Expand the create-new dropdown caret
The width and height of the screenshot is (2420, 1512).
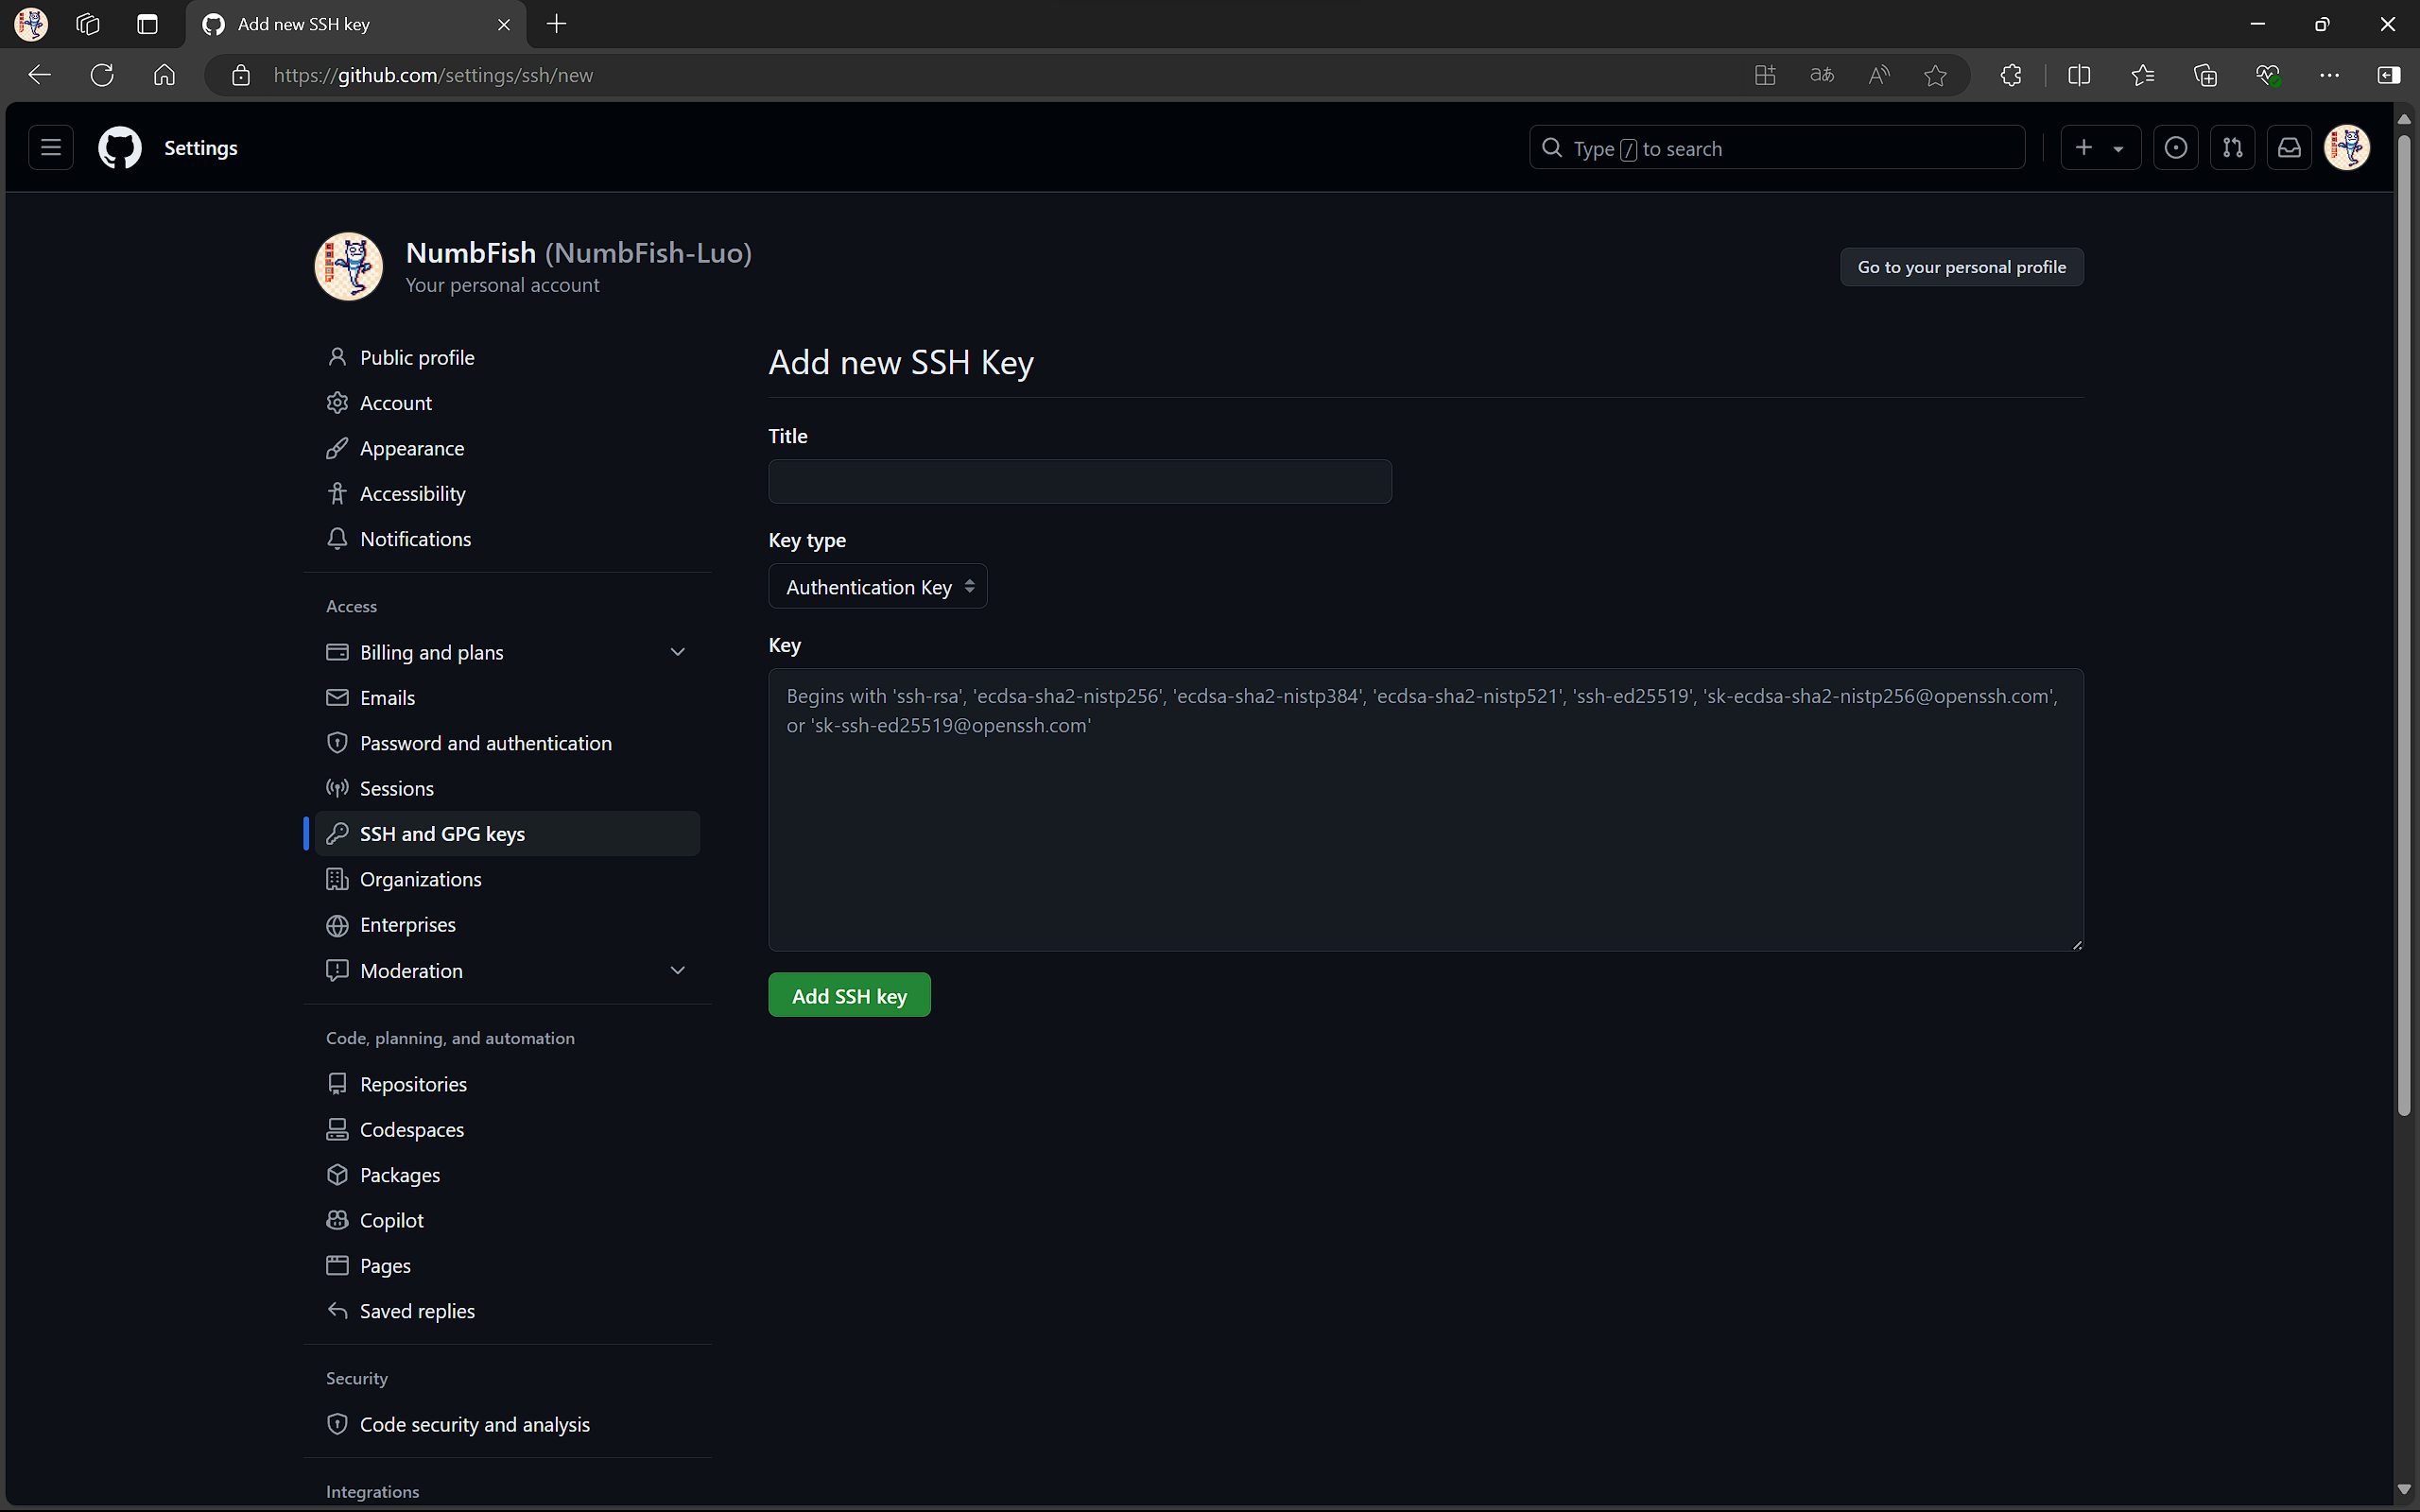coord(2118,149)
